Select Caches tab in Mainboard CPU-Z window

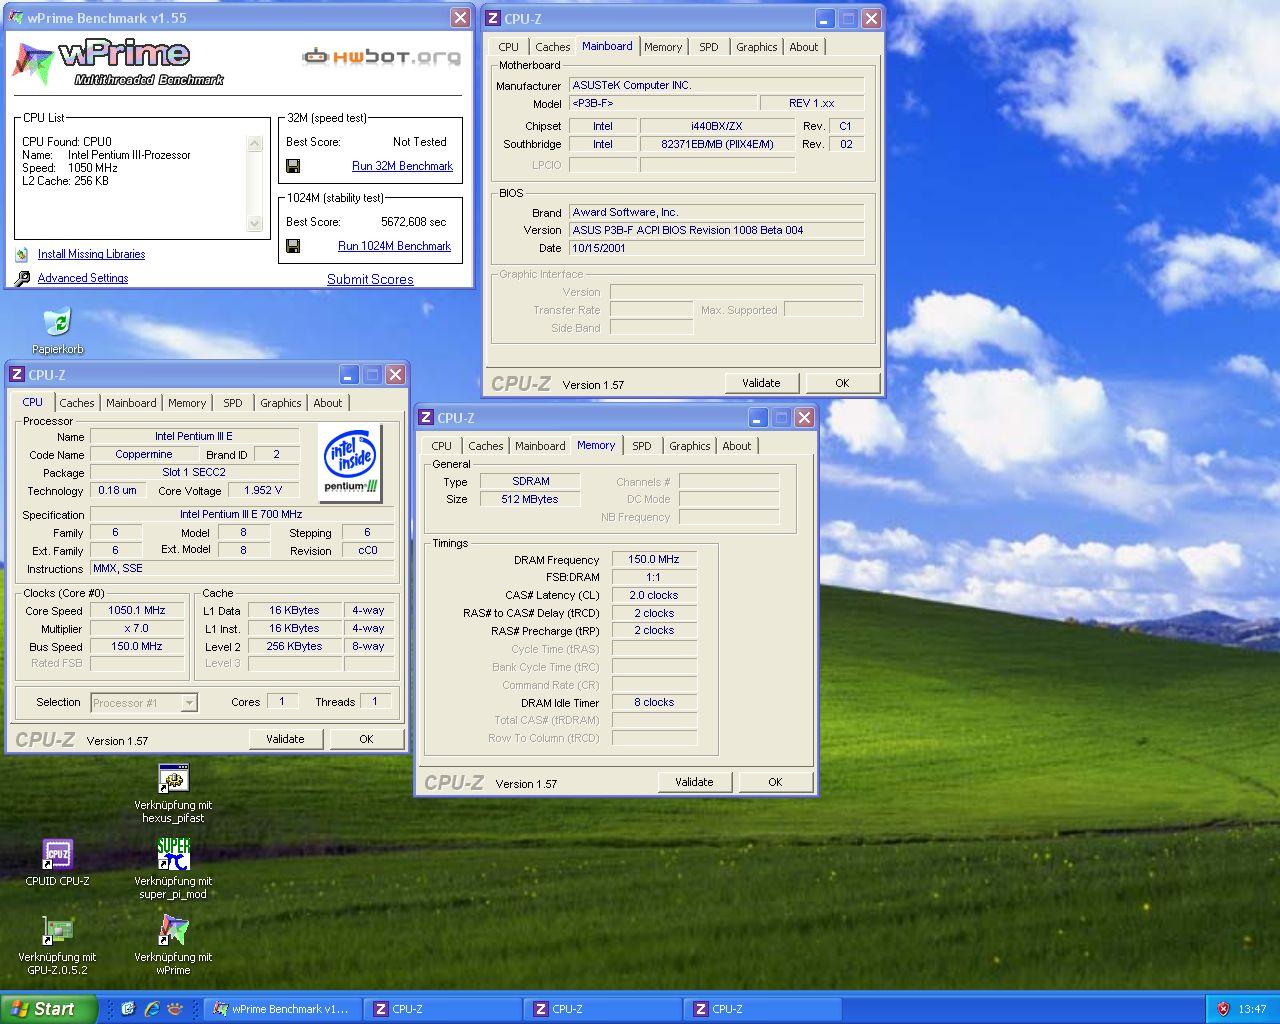coord(552,47)
